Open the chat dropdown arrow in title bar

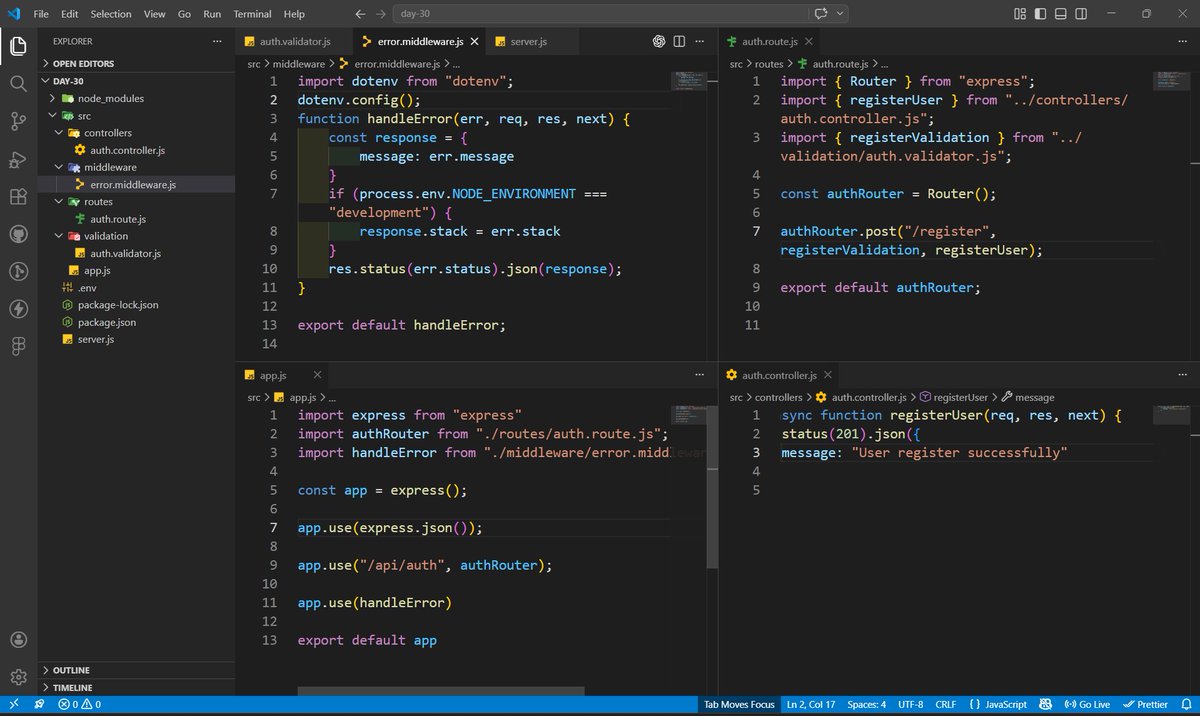pyautogui.click(x=840, y=14)
